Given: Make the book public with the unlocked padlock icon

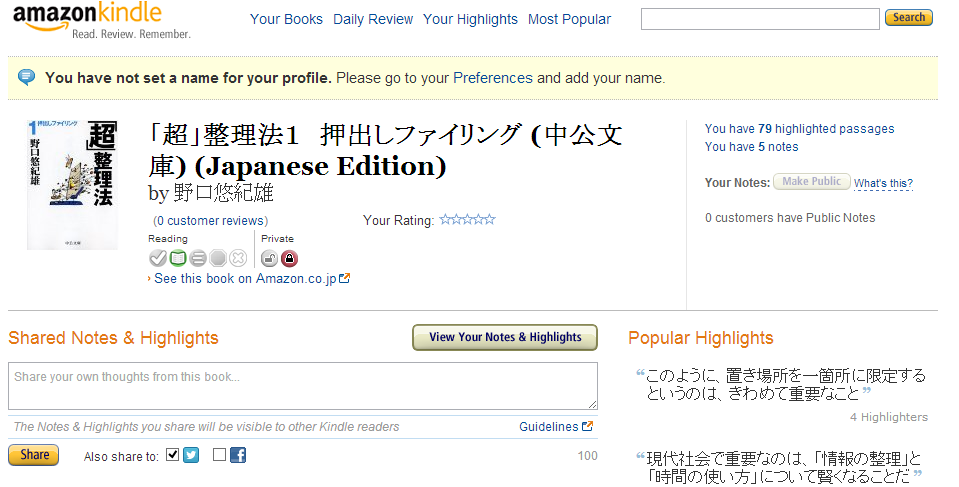Looking at the screenshot, I should 269,258.
